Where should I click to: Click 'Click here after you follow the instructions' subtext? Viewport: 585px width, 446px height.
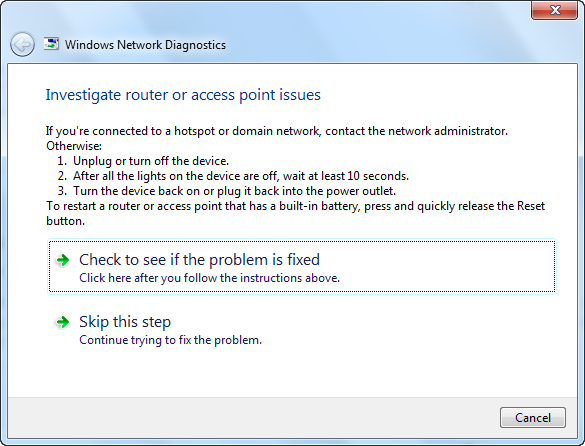click(209, 278)
